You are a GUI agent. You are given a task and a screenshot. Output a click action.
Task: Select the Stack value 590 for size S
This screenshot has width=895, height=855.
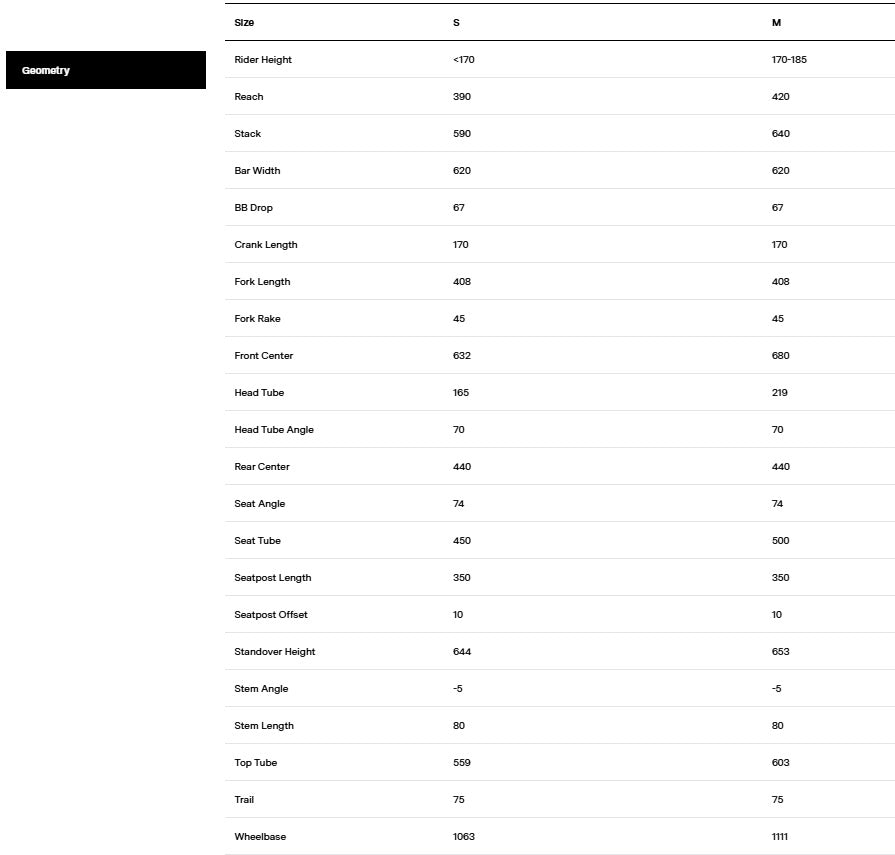(x=461, y=134)
